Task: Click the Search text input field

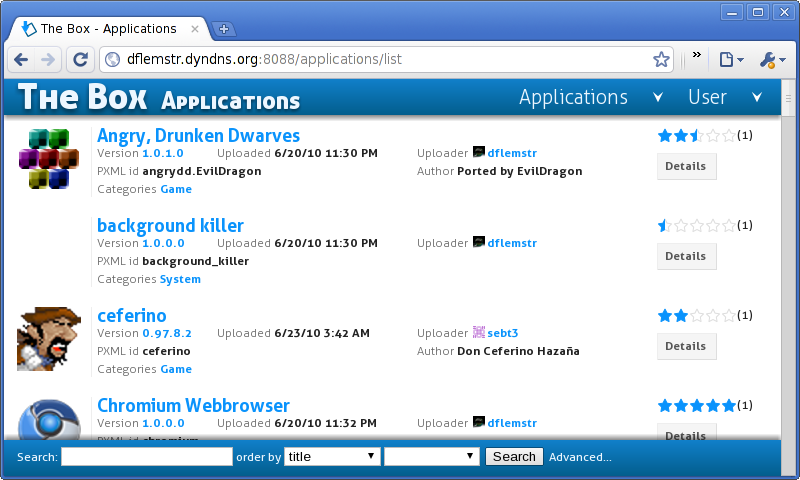Action: [147, 456]
